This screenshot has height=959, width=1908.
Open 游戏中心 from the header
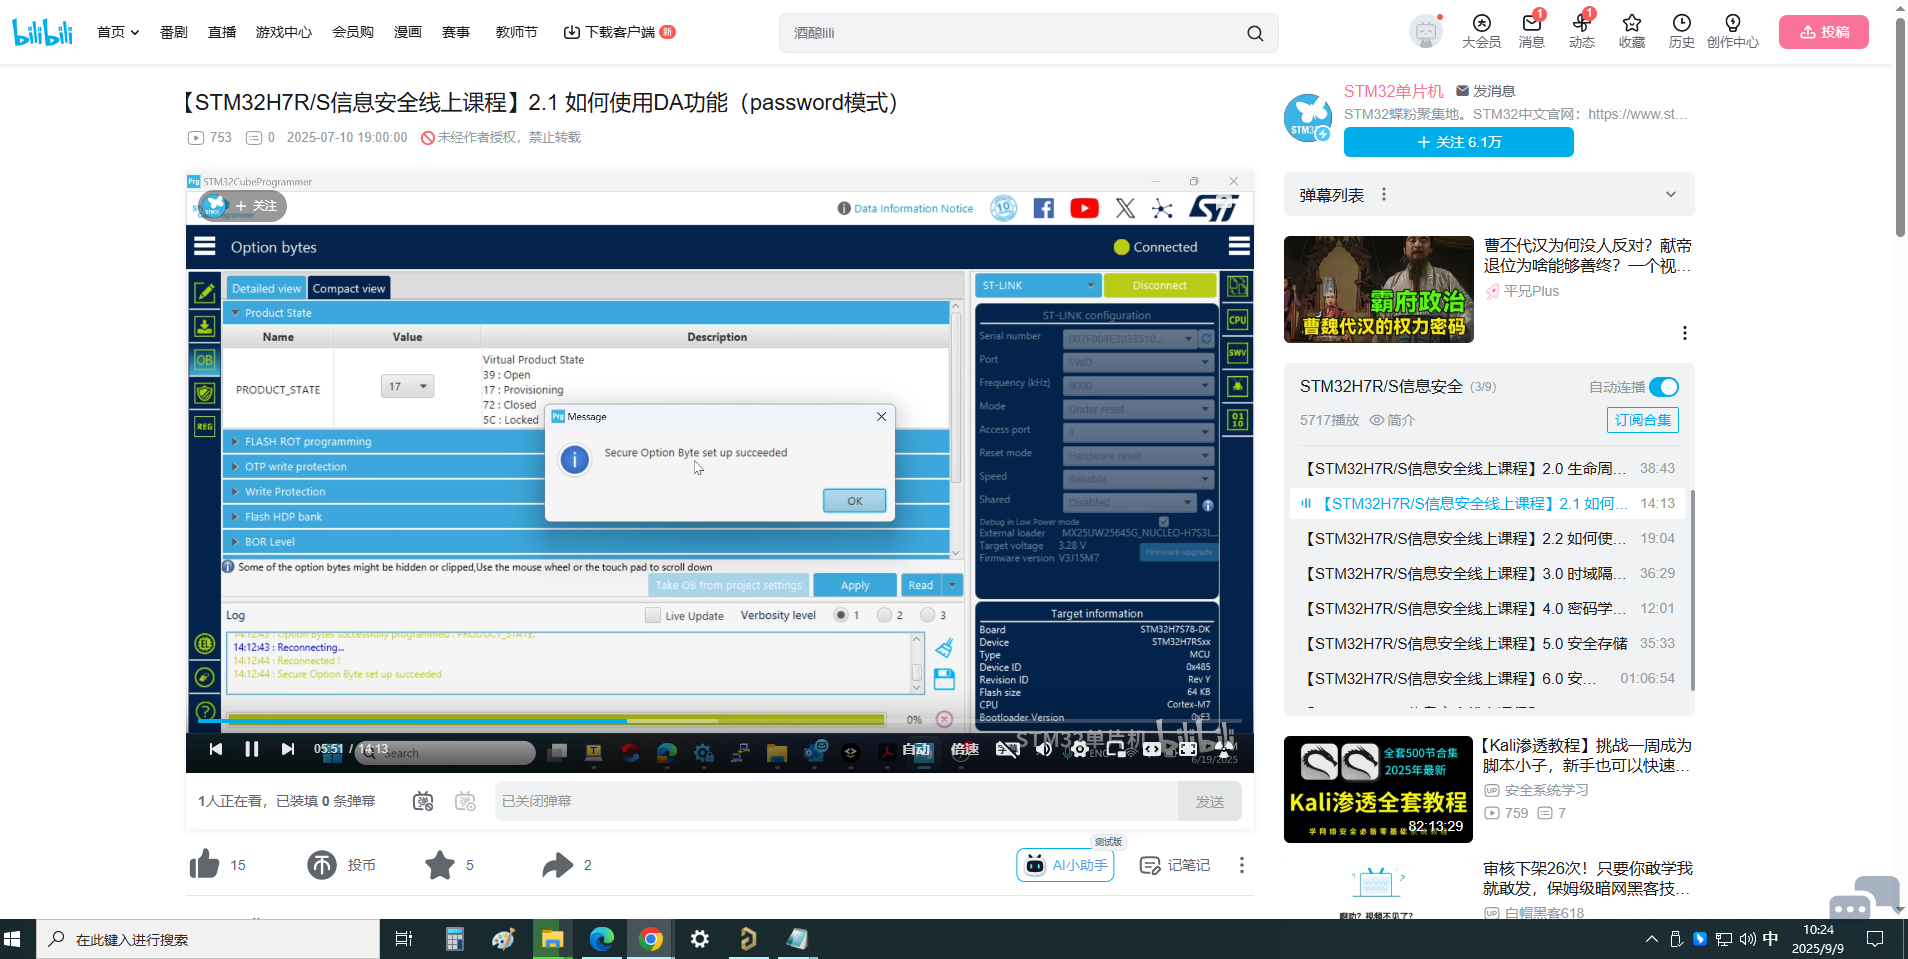[284, 32]
